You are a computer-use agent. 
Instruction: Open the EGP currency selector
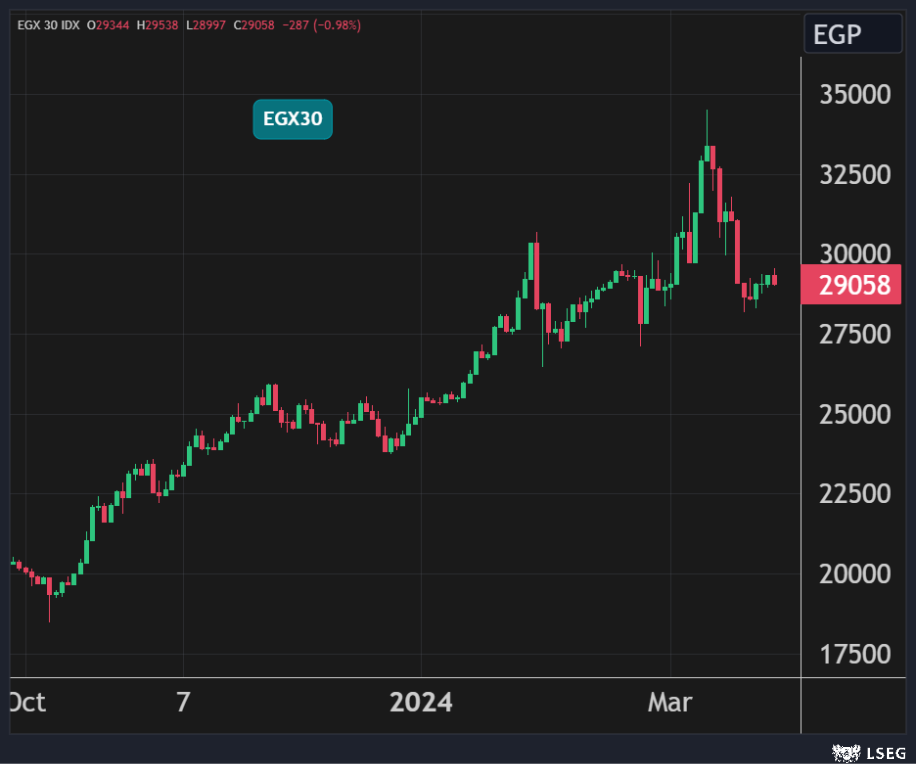coord(852,35)
